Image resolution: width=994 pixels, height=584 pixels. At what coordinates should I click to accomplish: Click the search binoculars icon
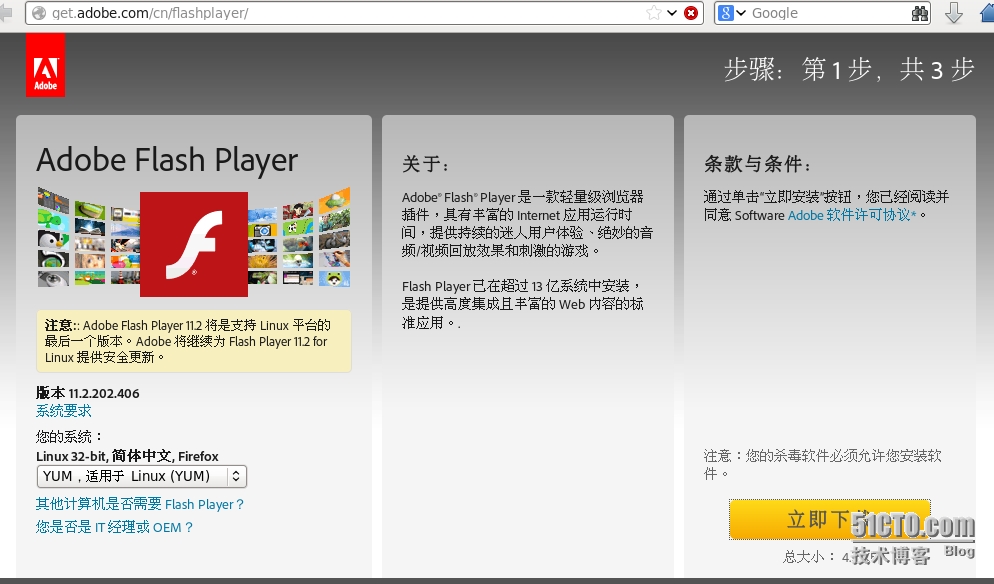pos(919,13)
